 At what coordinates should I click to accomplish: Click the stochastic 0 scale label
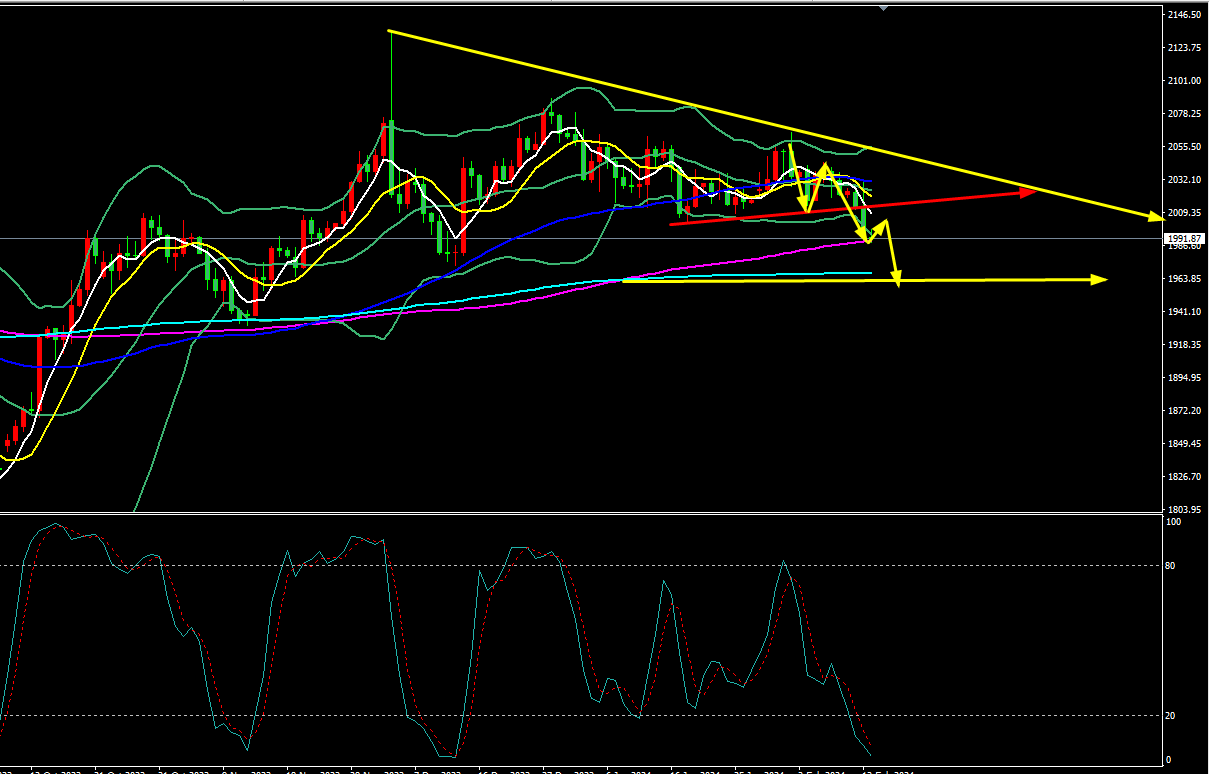[1171, 760]
